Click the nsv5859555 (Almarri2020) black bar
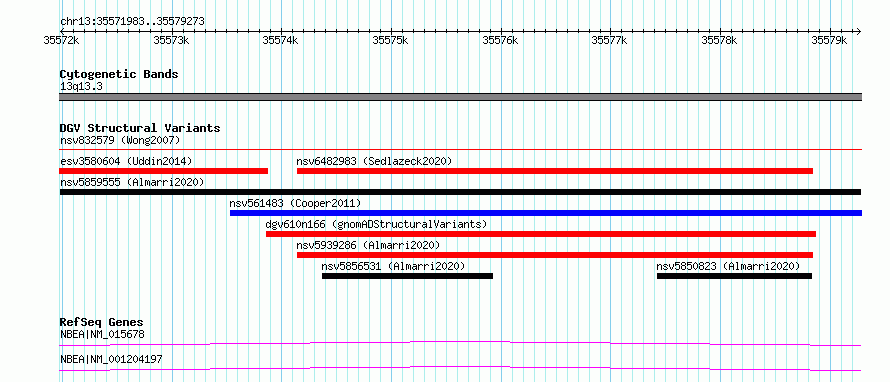Image resolution: width=890 pixels, height=382 pixels. pos(460,192)
